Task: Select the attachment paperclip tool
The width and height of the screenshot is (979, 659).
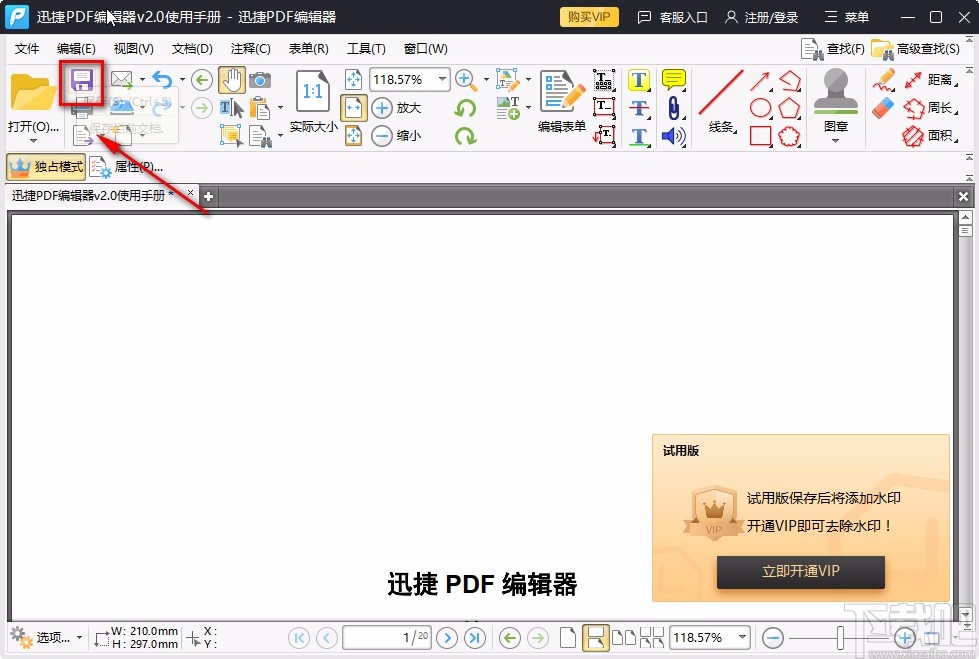Action: click(x=672, y=108)
